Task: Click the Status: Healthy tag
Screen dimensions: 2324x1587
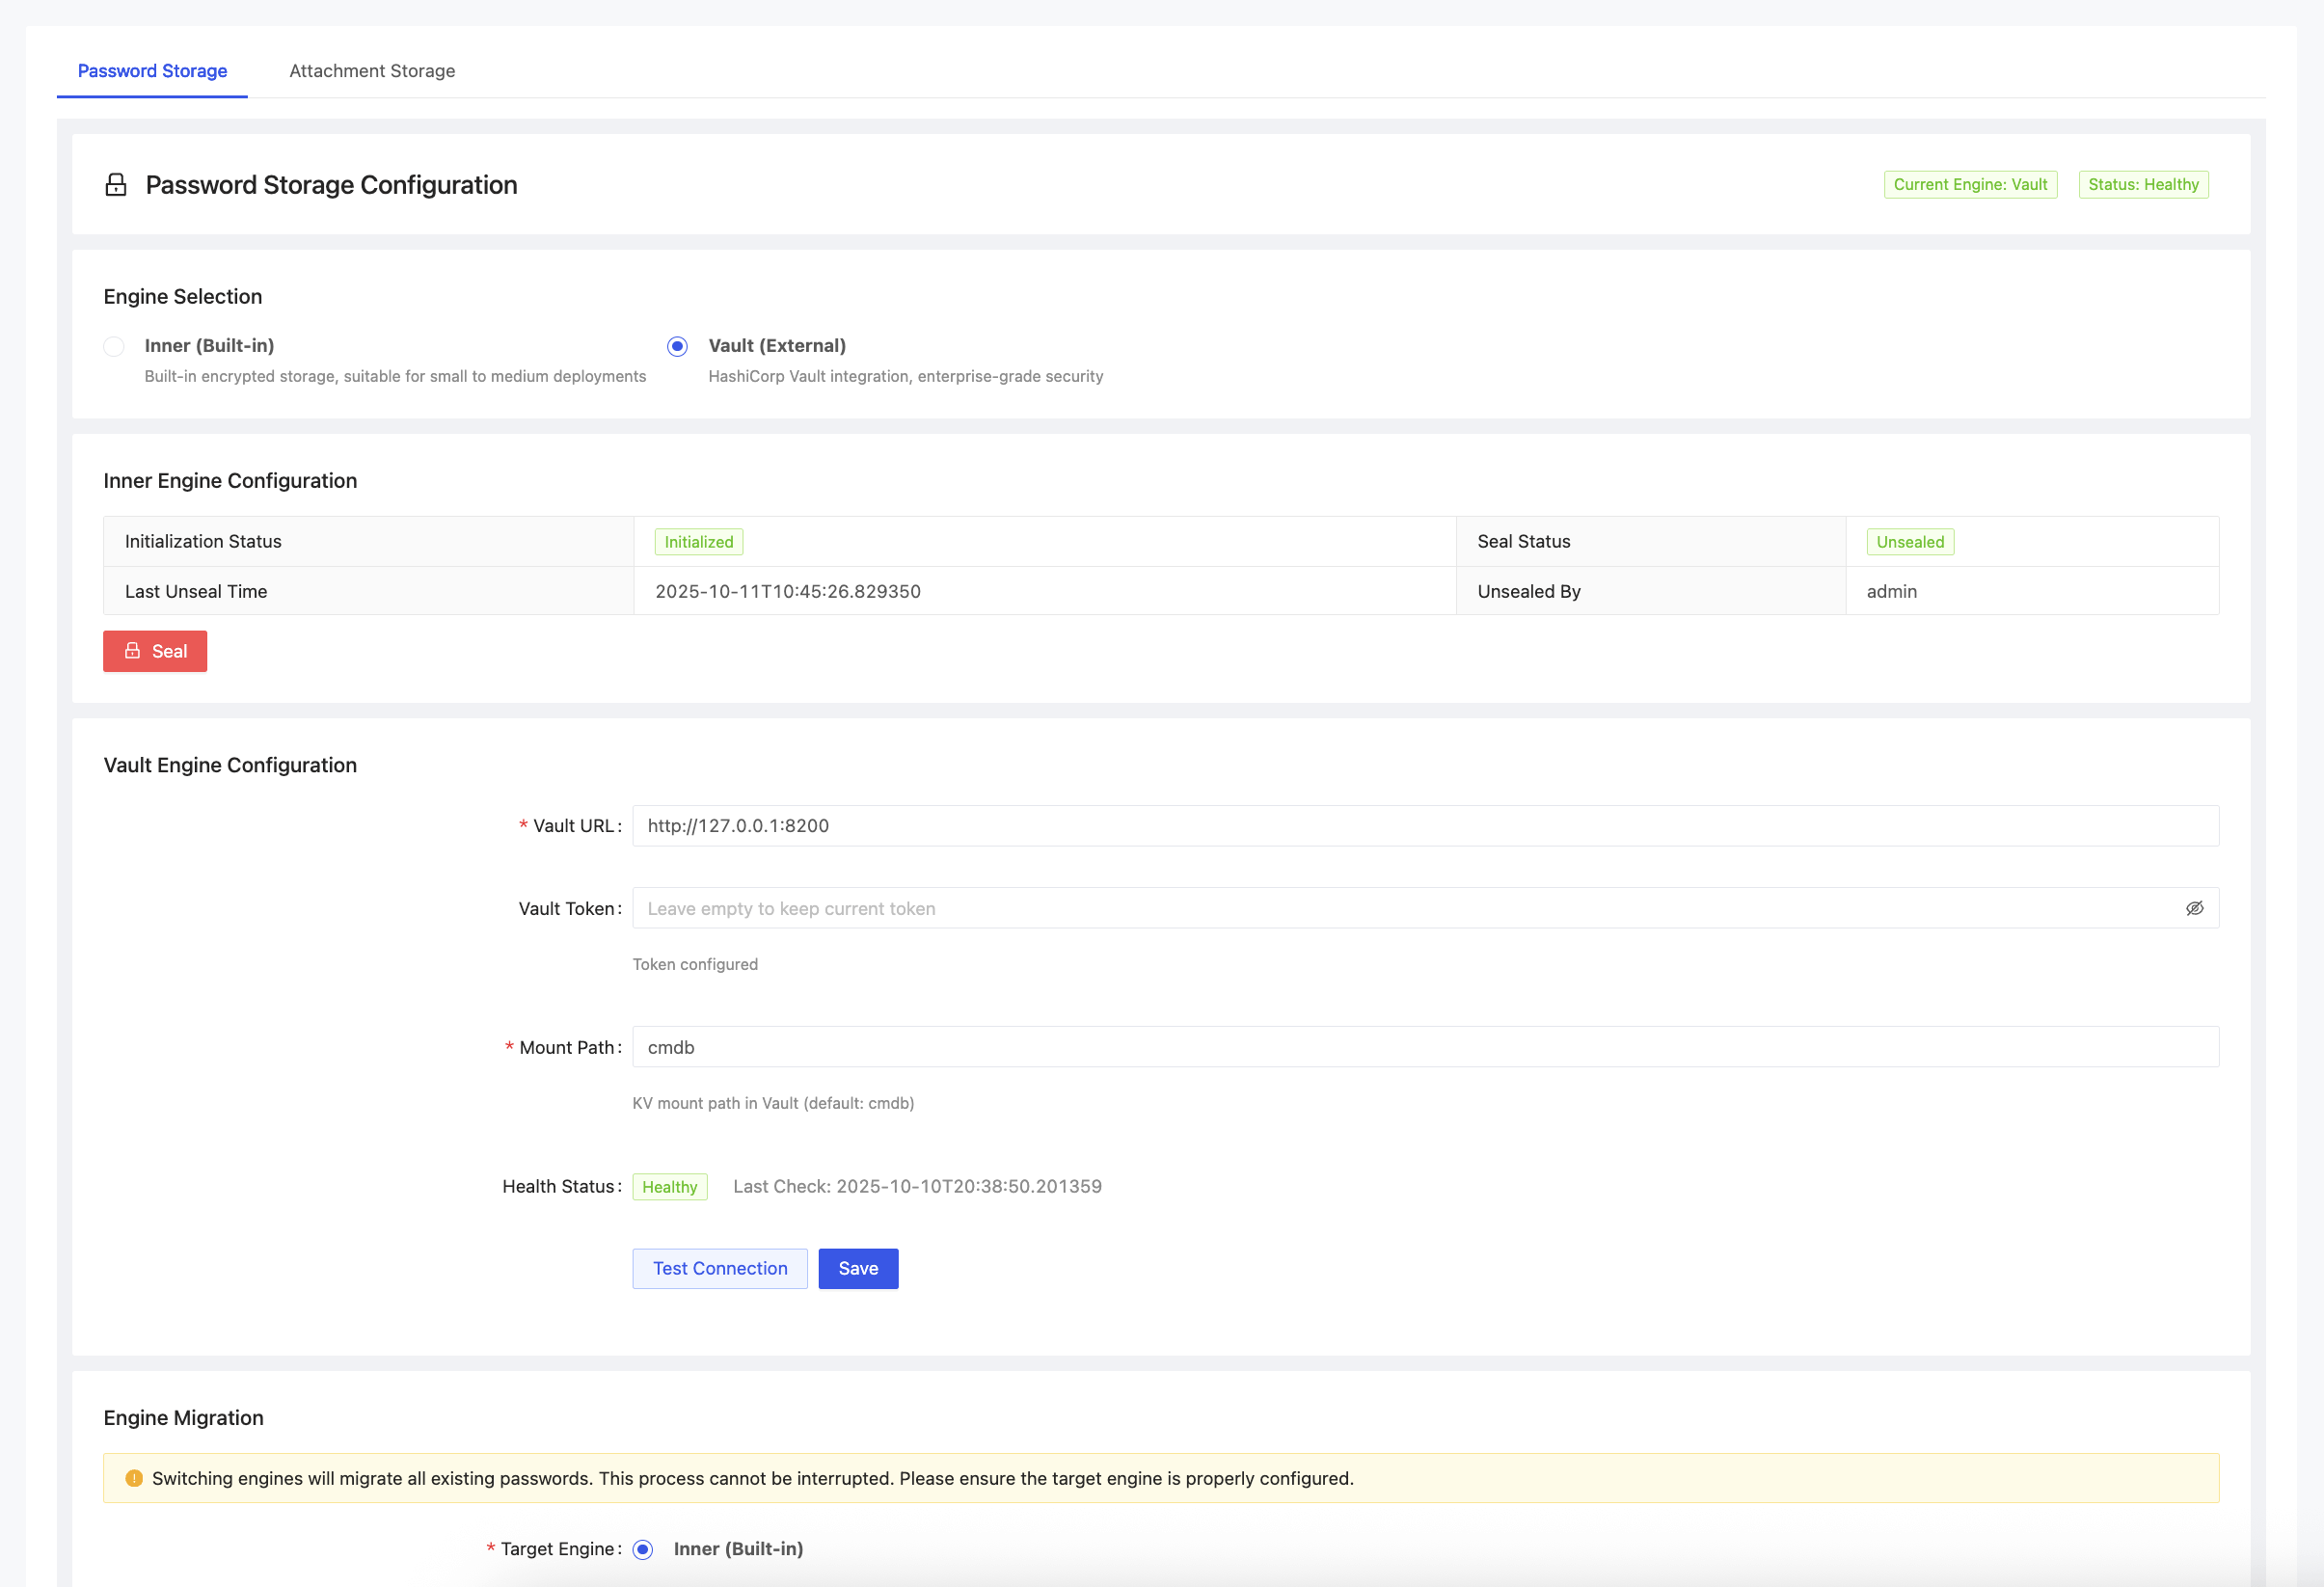Action: pos(2142,185)
